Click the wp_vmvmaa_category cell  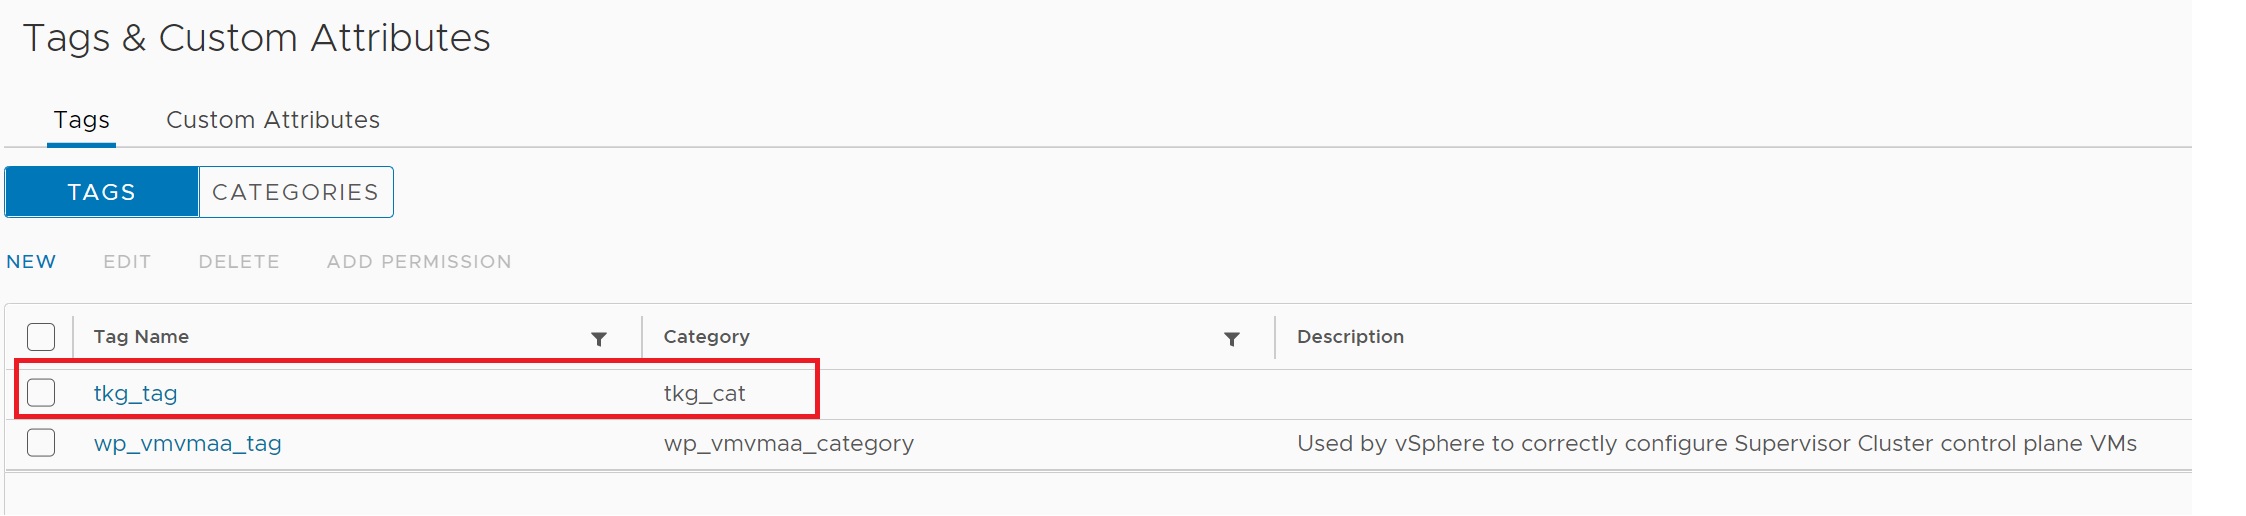(x=788, y=443)
